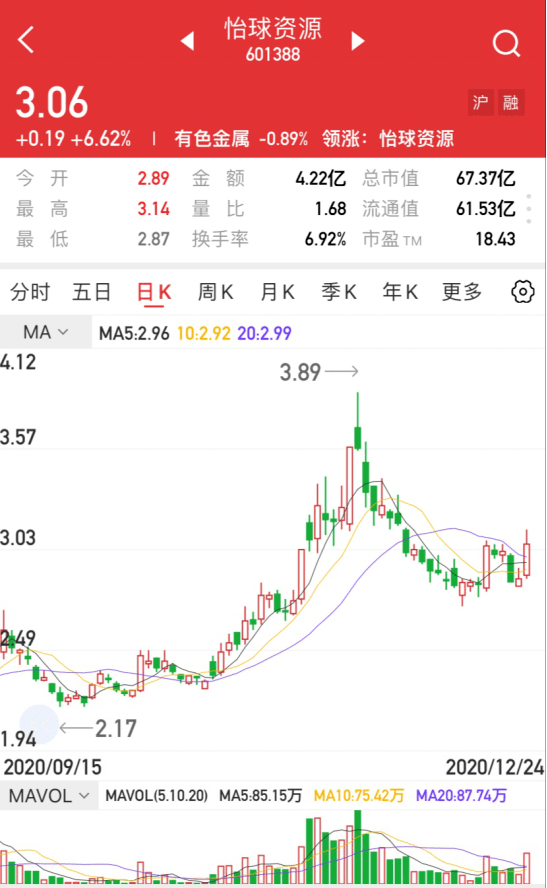
Task: Switch to 分时 intraday tab
Action: (30, 292)
